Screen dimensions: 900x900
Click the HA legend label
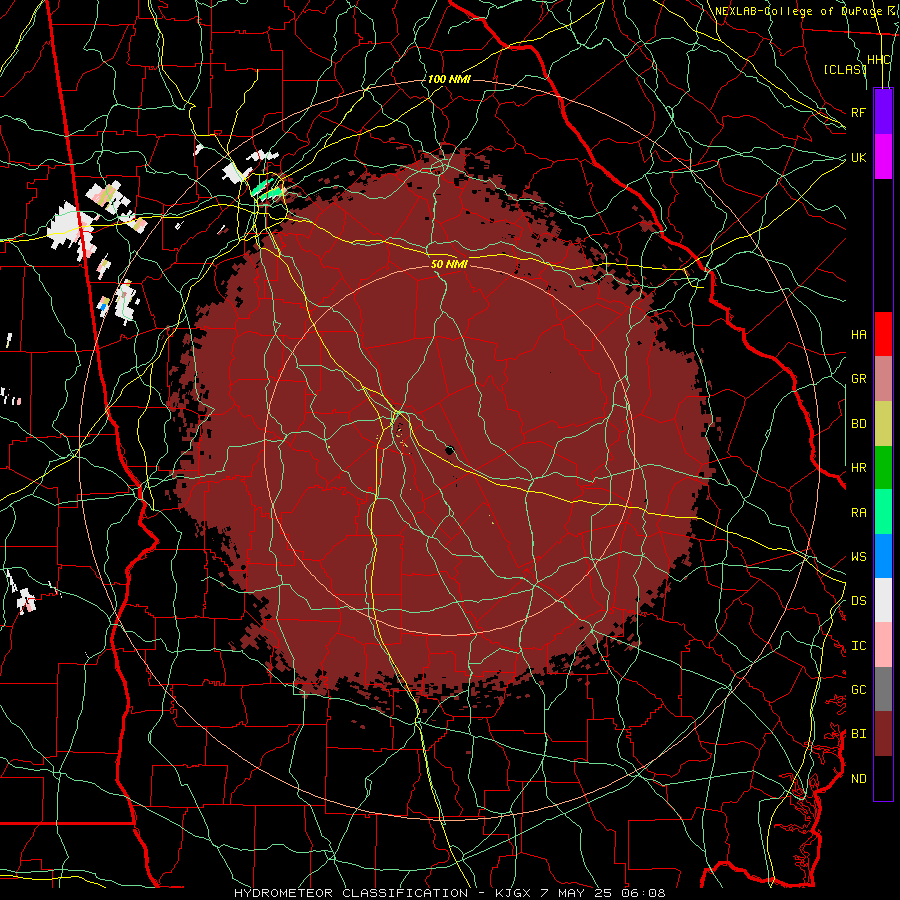click(859, 334)
